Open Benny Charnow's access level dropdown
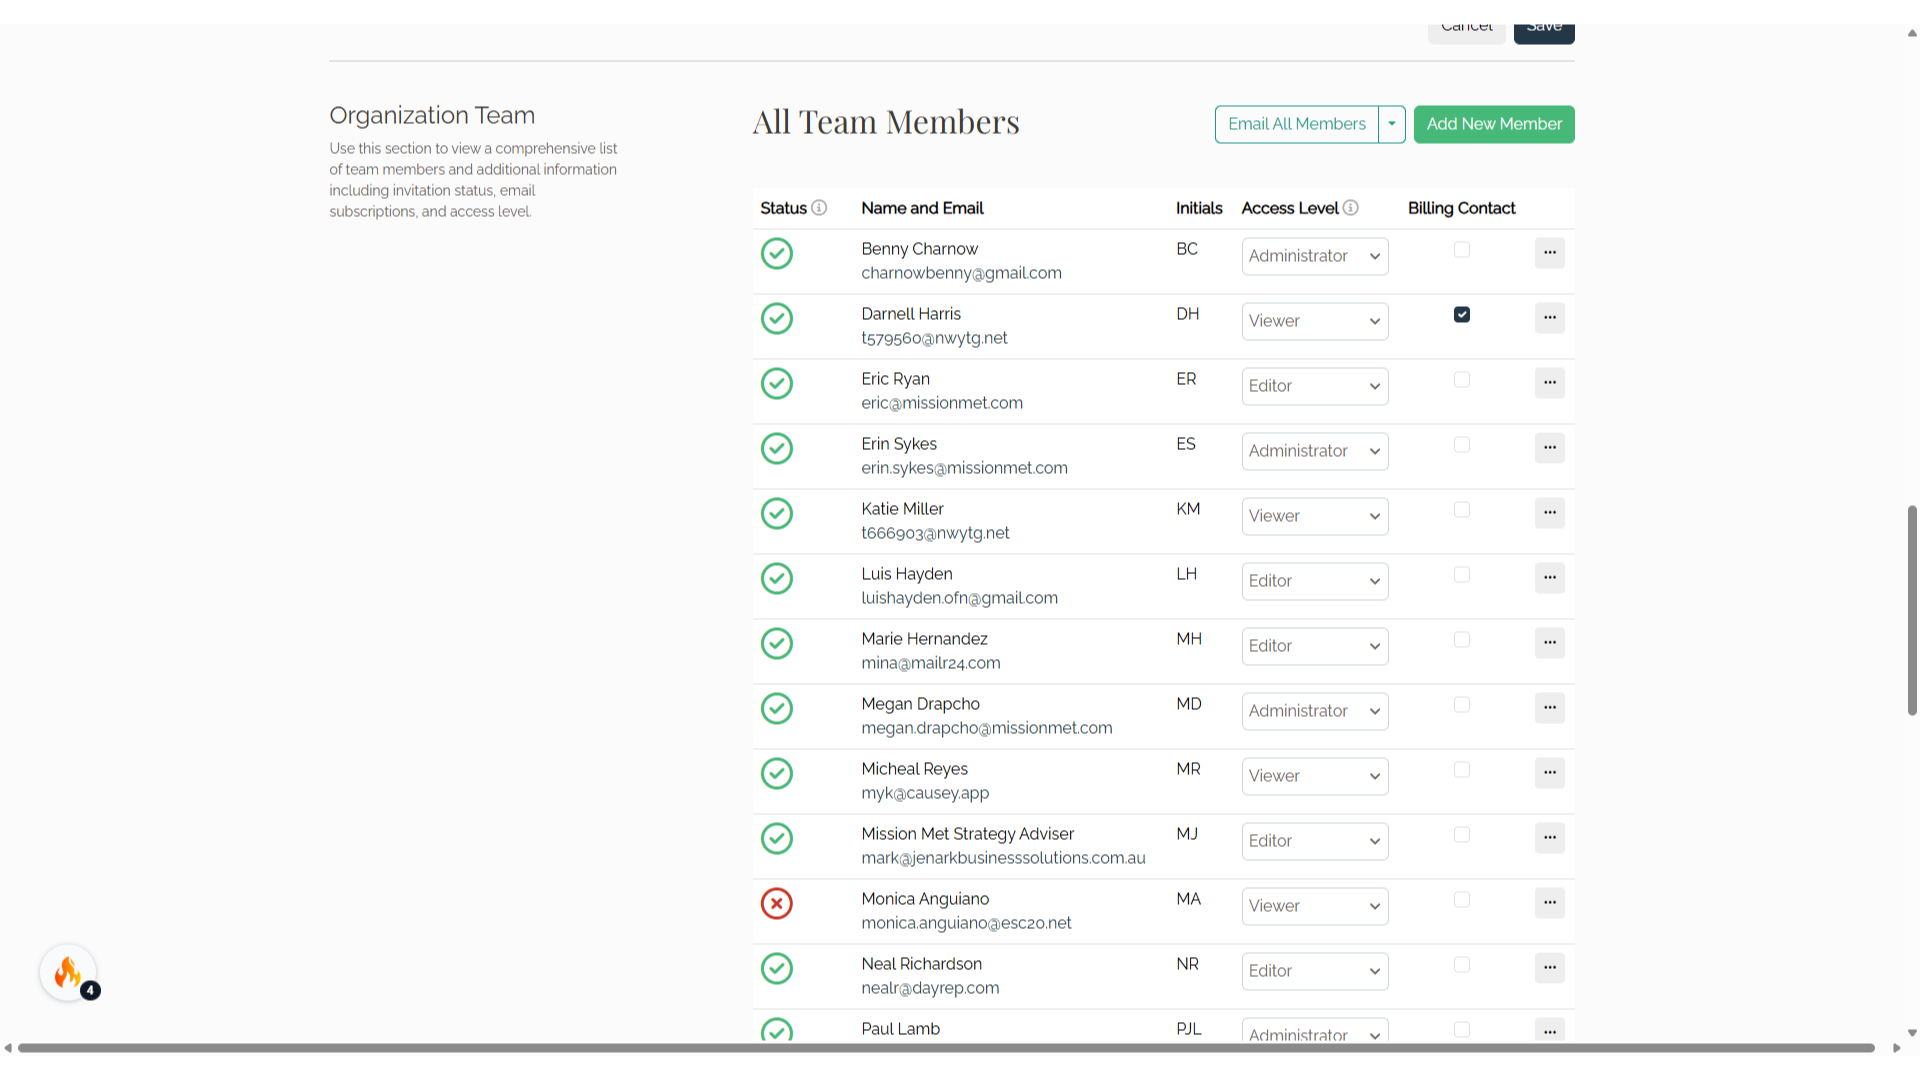The height and width of the screenshot is (1080, 1920). [1315, 256]
